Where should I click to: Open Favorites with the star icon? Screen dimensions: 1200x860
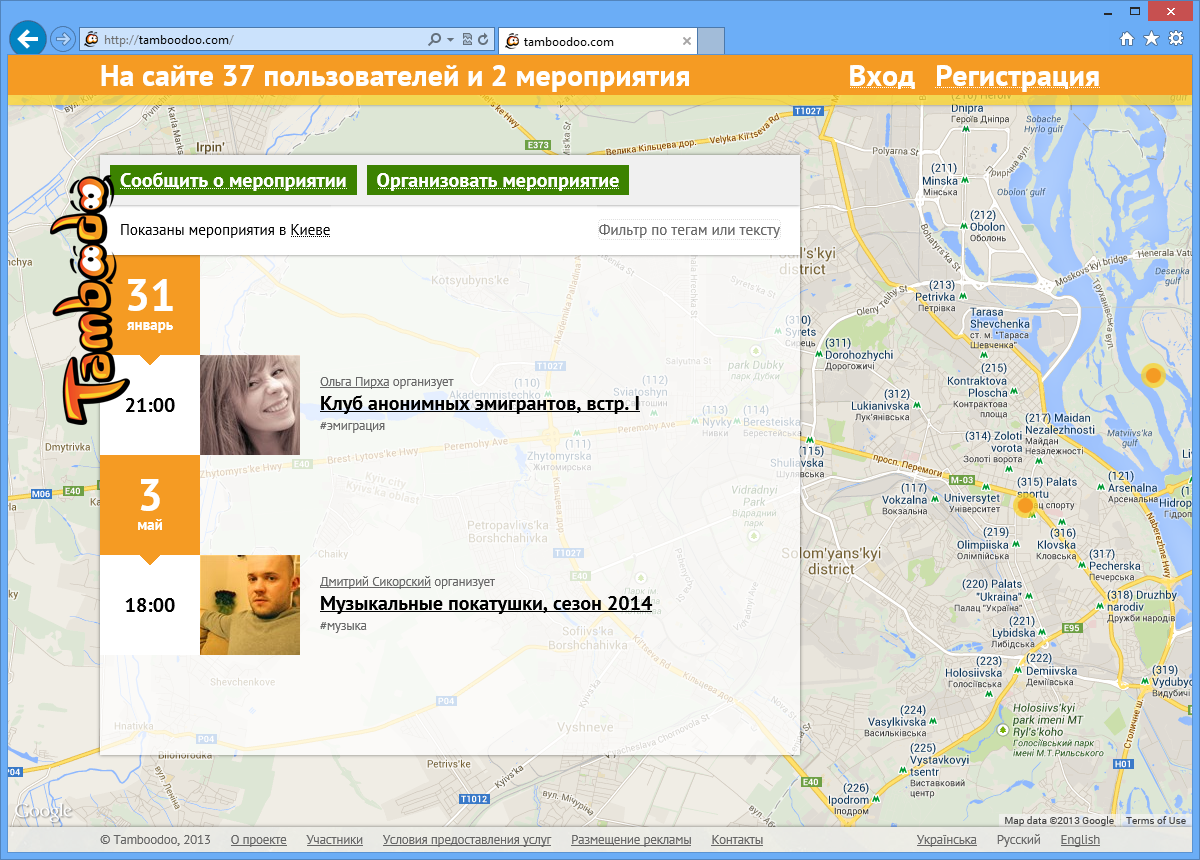point(1151,39)
